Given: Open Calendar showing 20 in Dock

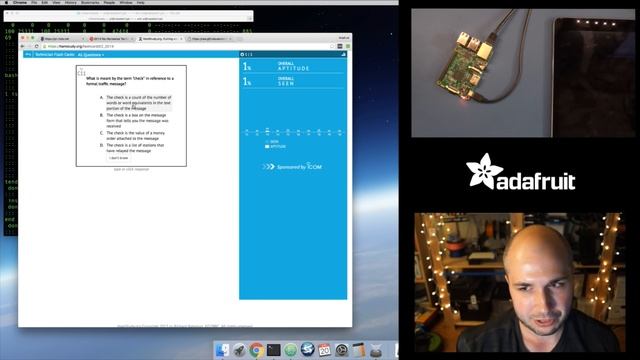Looking at the screenshot, I should click(x=324, y=350).
